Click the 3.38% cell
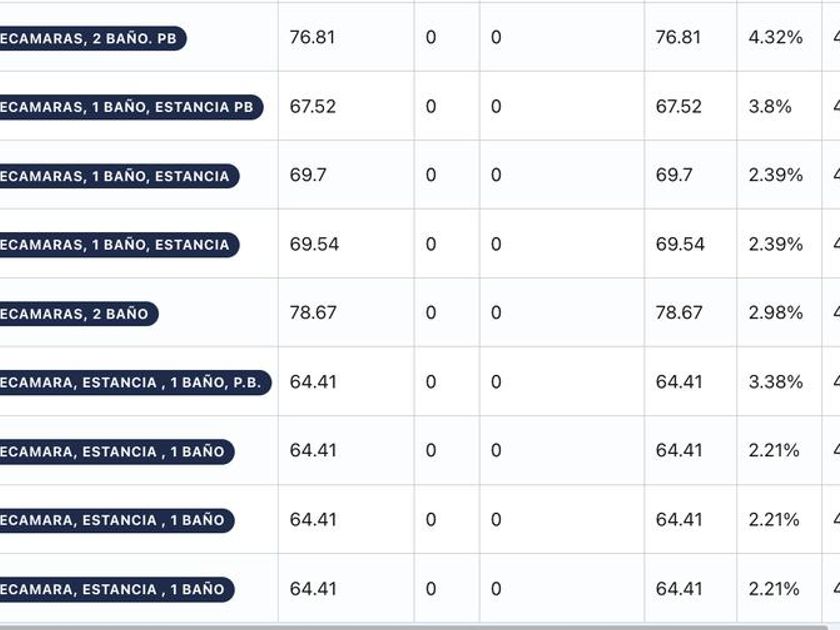The height and width of the screenshot is (630, 840). point(775,382)
